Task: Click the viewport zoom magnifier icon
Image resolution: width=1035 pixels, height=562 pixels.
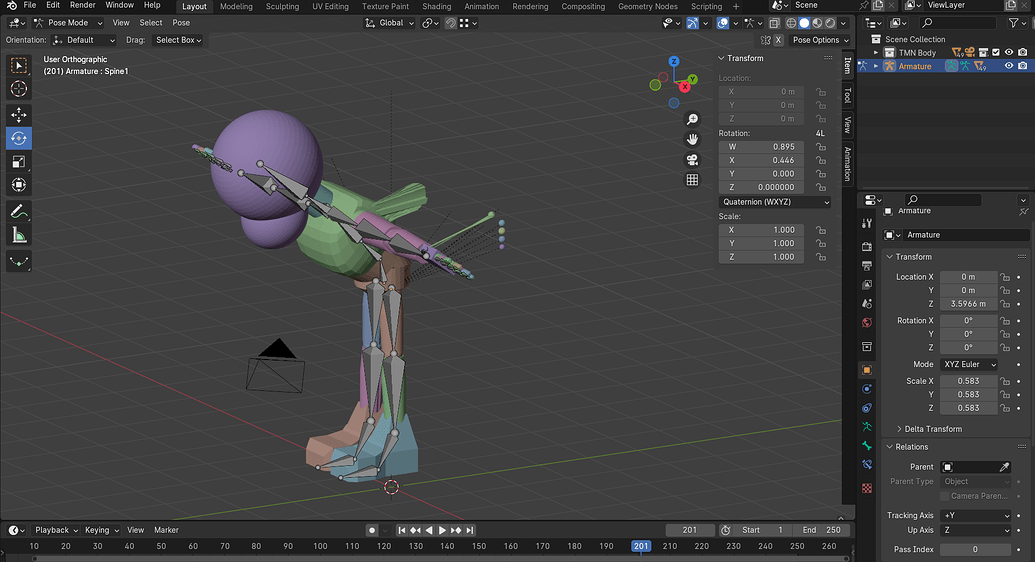Action: click(x=692, y=119)
